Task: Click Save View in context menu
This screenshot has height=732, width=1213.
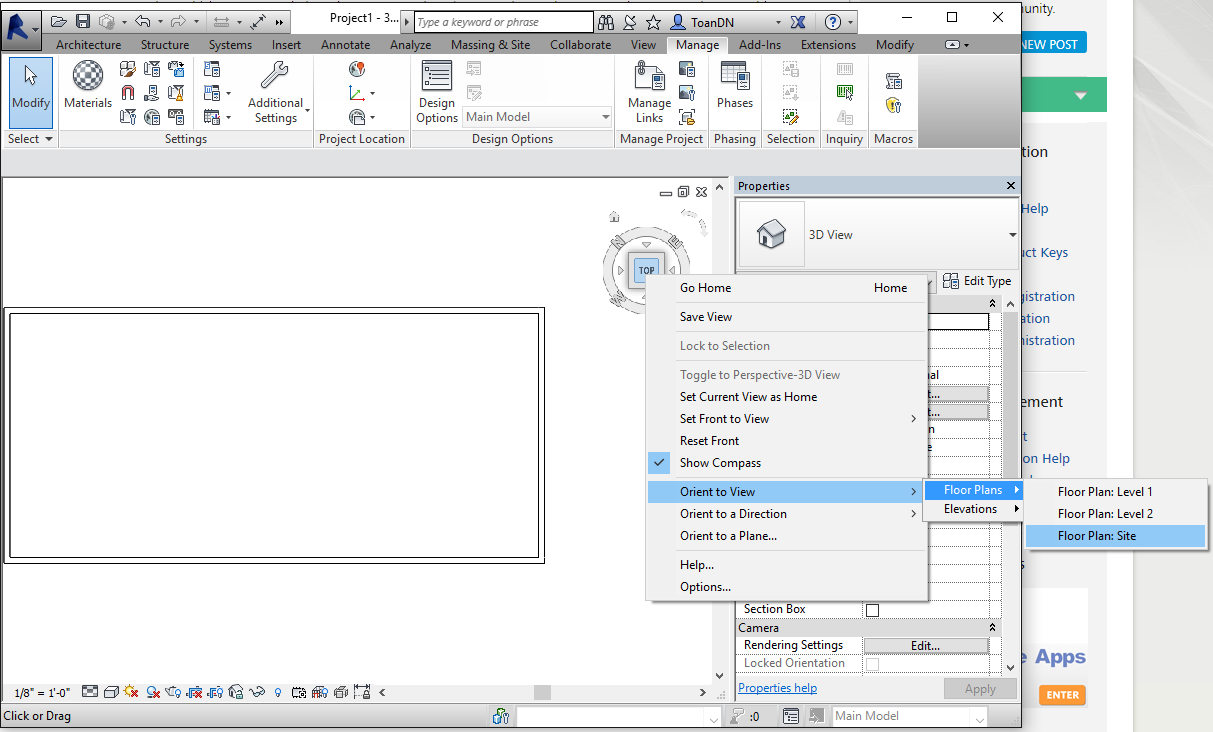Action: coord(788,317)
